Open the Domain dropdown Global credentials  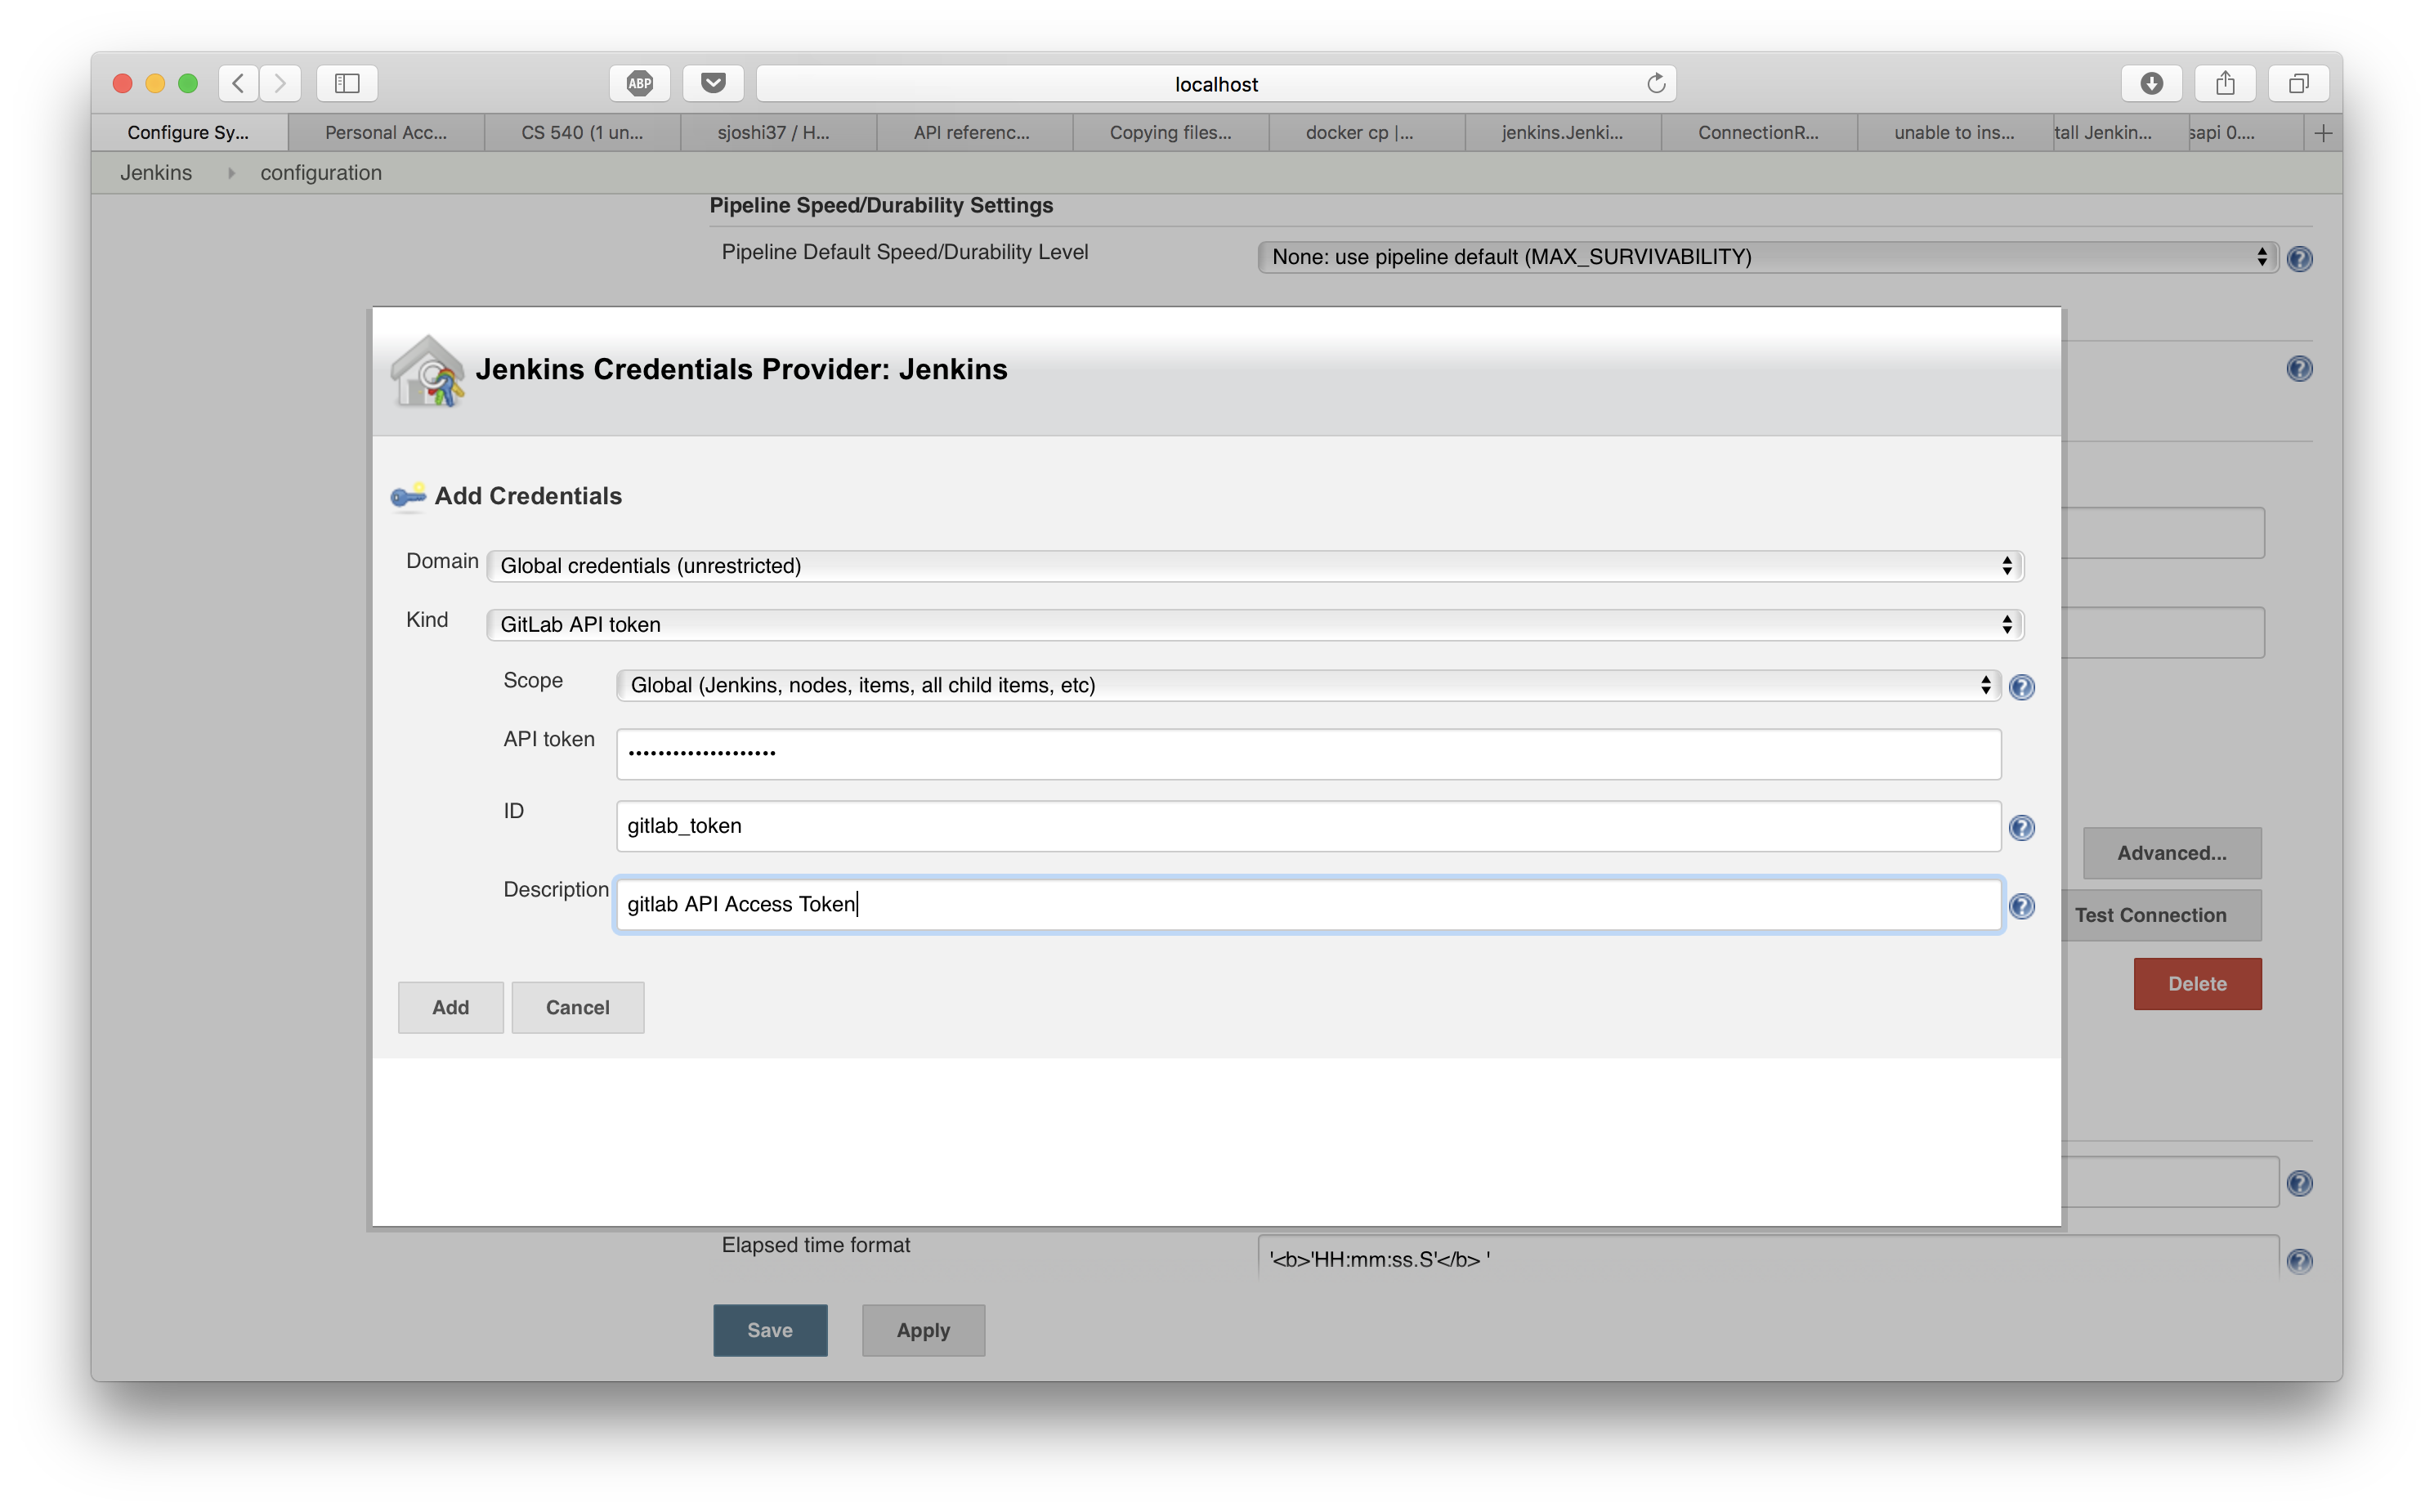click(x=1255, y=566)
